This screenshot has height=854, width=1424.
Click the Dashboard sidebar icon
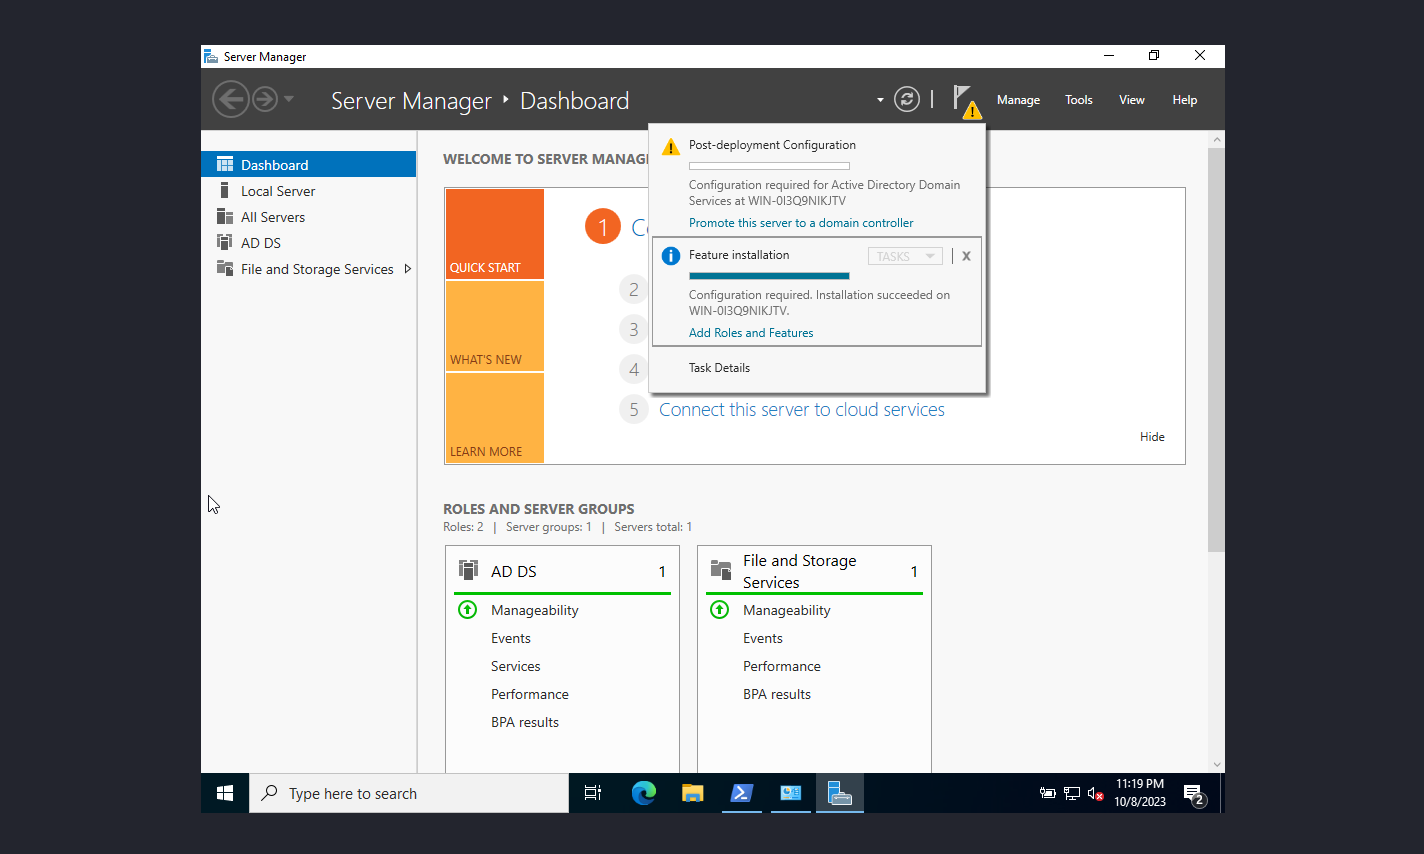(x=225, y=164)
